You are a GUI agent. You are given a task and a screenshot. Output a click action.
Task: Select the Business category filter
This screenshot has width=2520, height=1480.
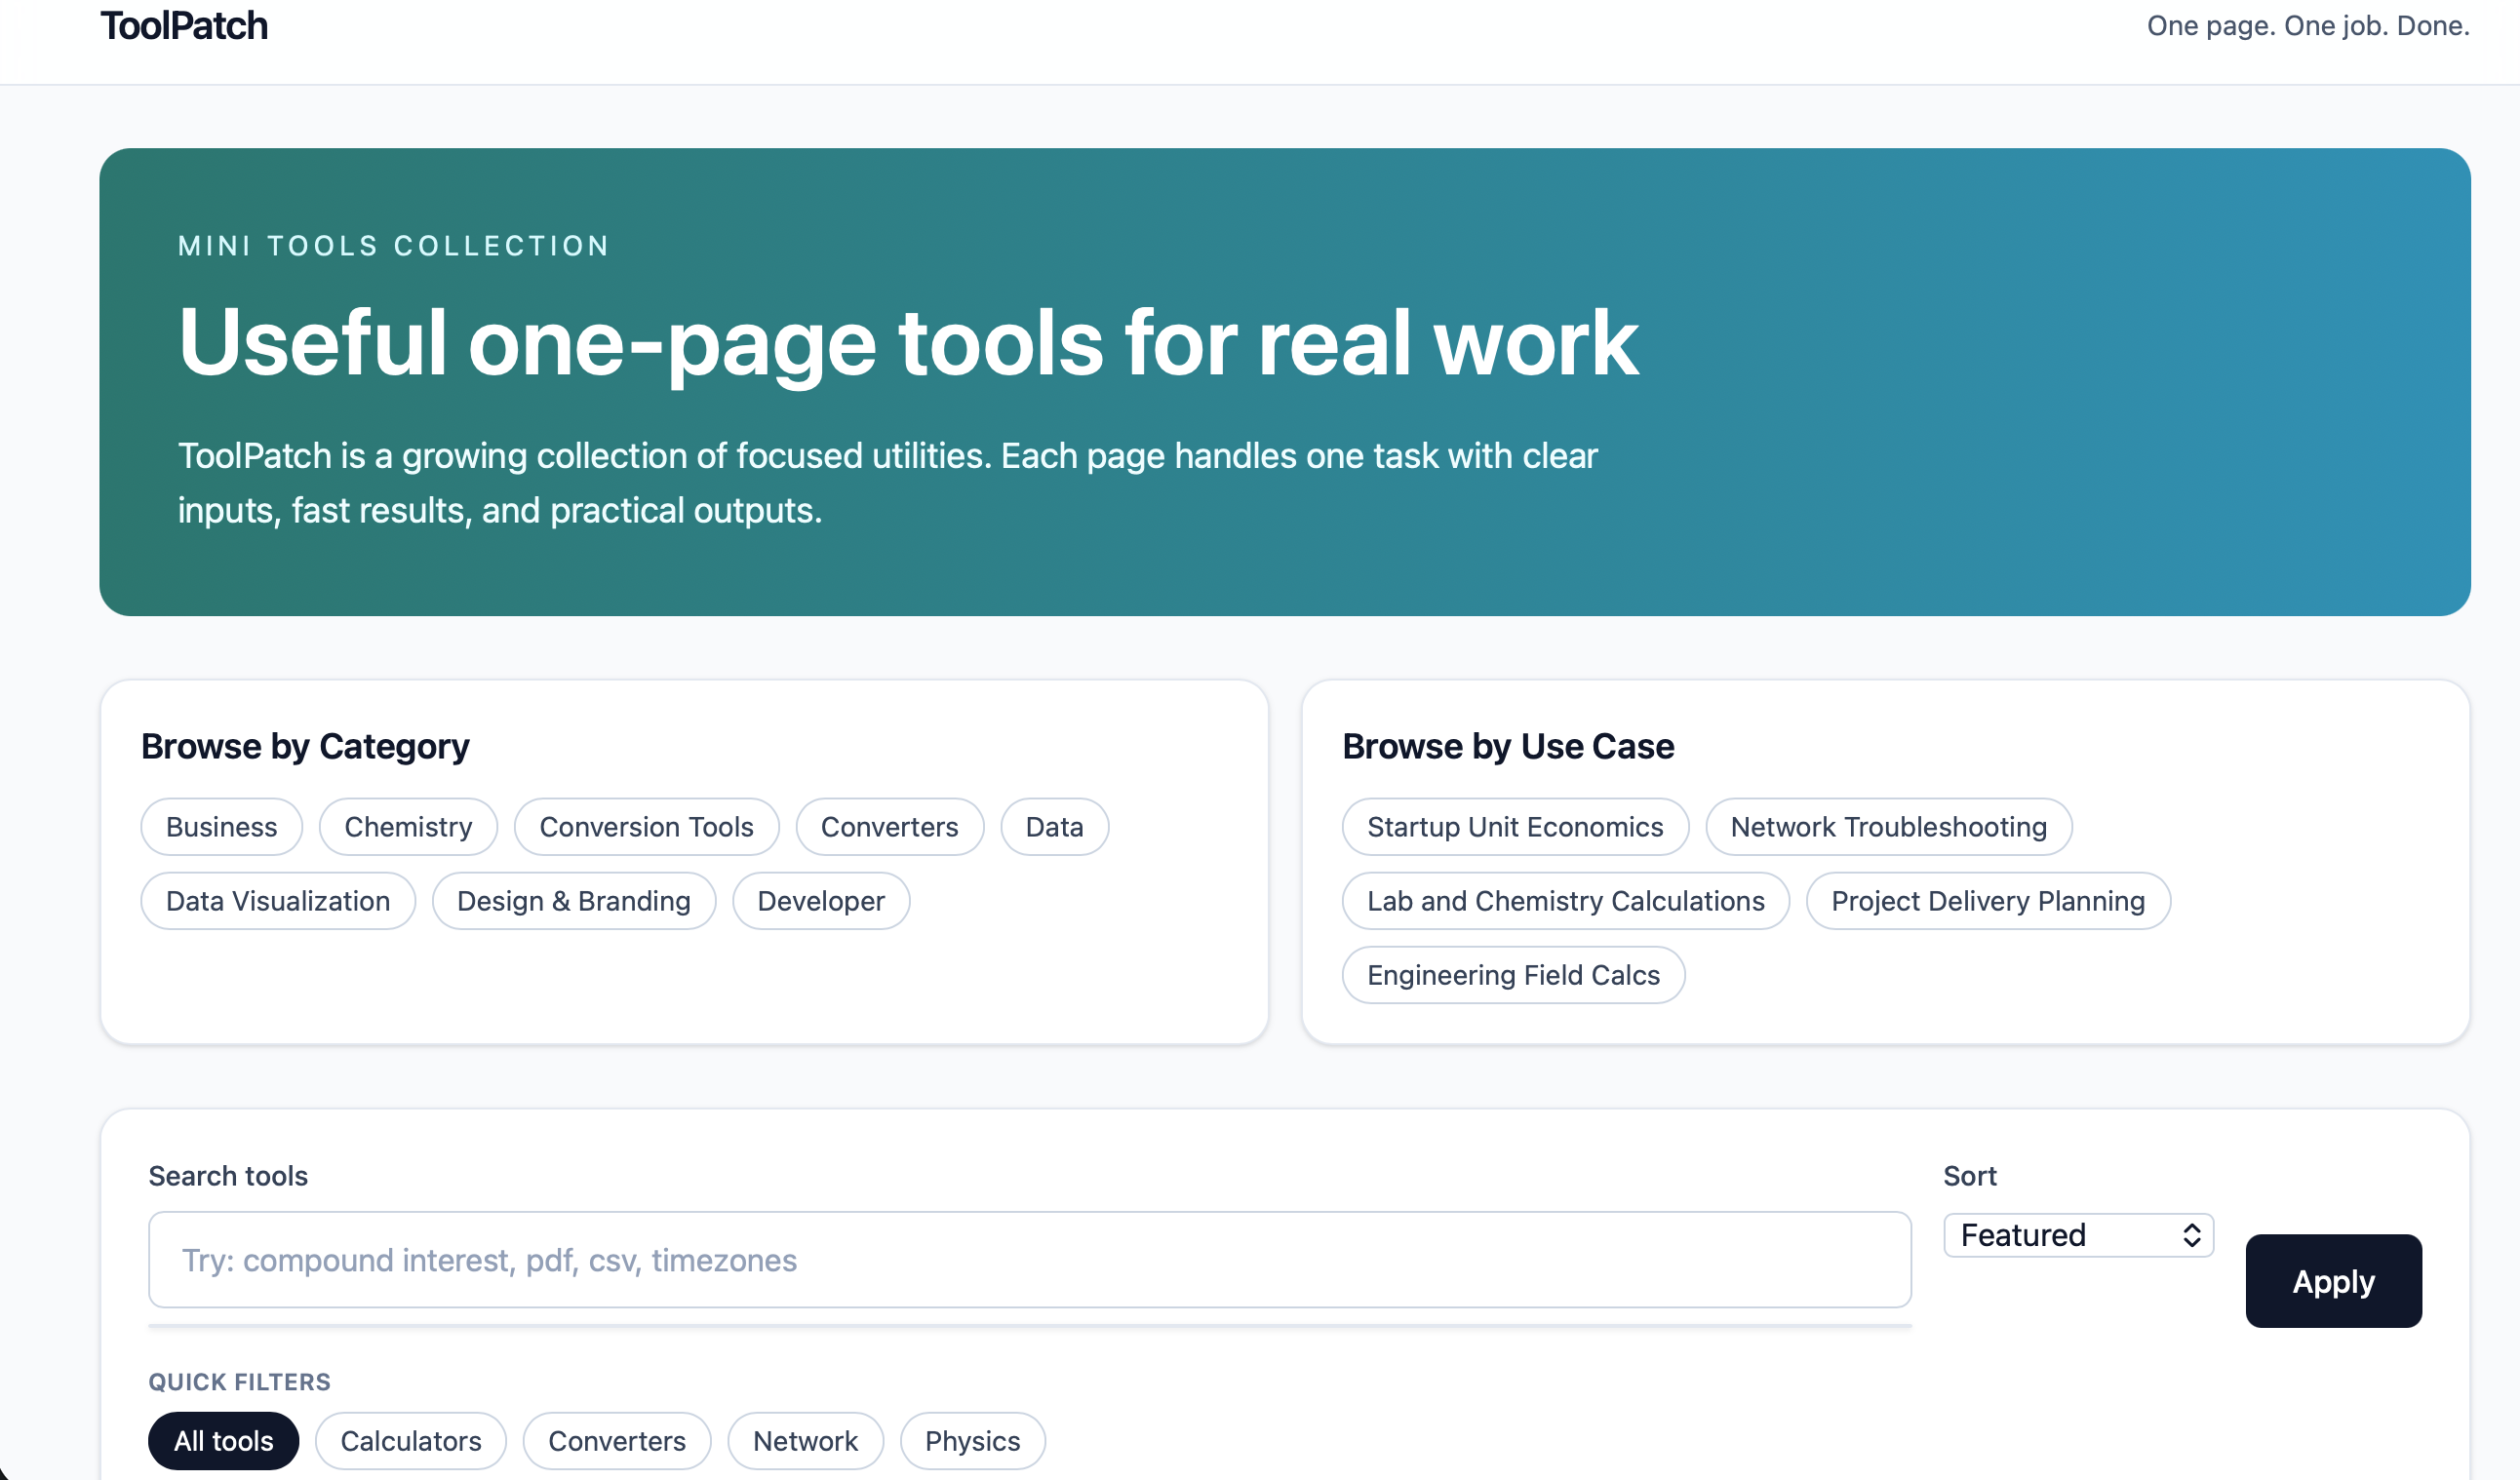tap(221, 826)
